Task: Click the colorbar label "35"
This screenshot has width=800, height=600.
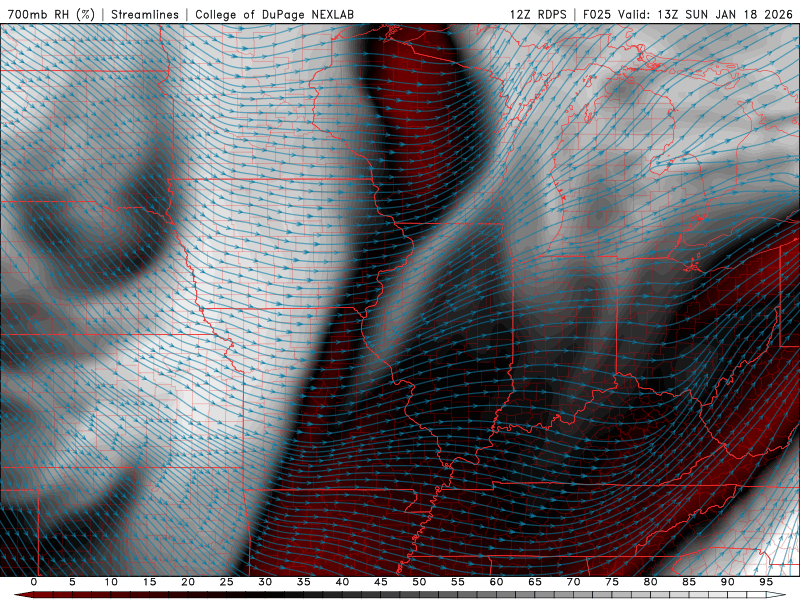Action: tap(304, 582)
